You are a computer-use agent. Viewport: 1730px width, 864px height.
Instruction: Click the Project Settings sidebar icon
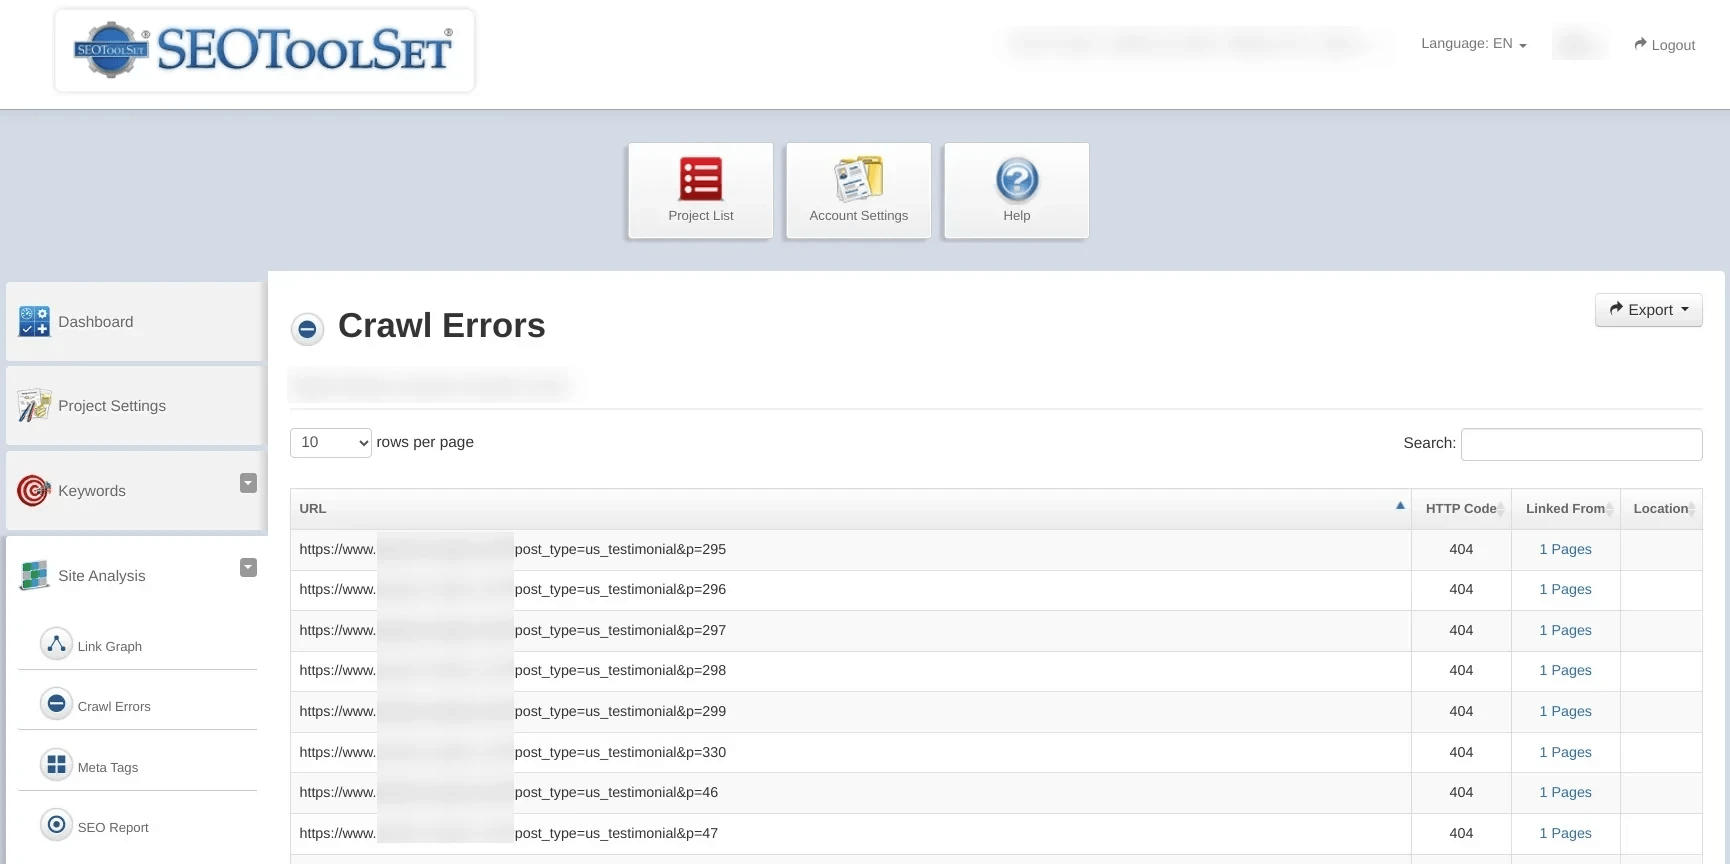(34, 405)
